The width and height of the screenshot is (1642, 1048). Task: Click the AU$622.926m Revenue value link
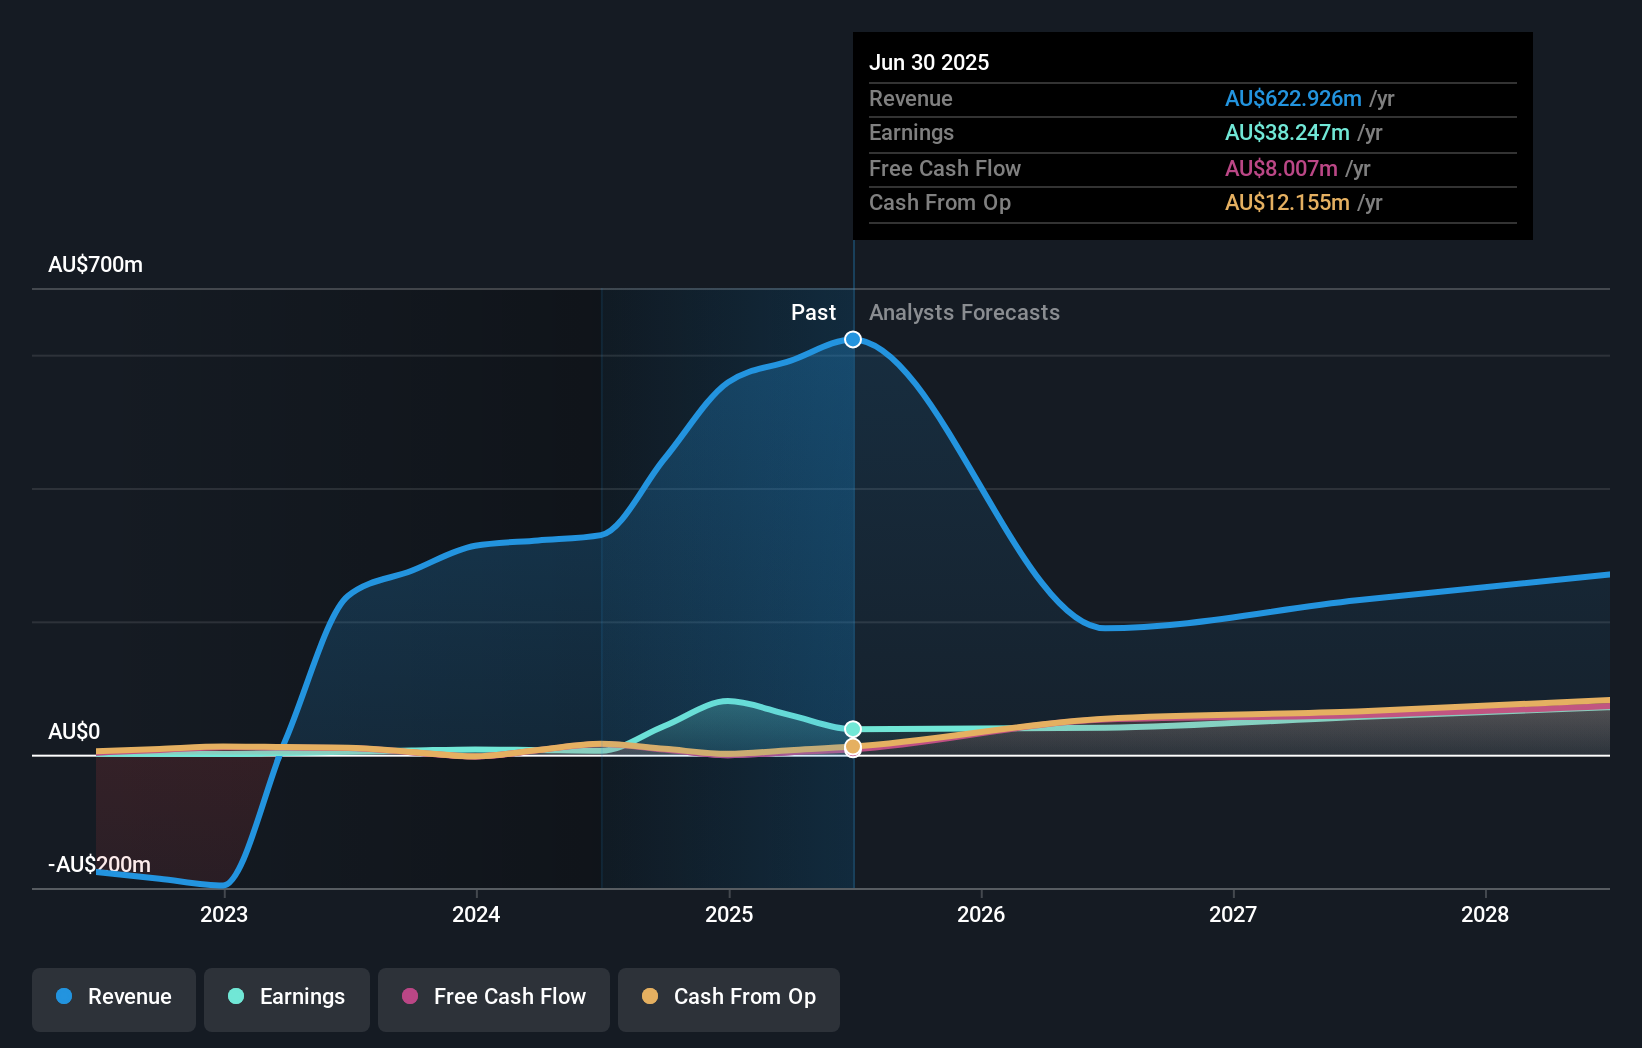point(1293,98)
